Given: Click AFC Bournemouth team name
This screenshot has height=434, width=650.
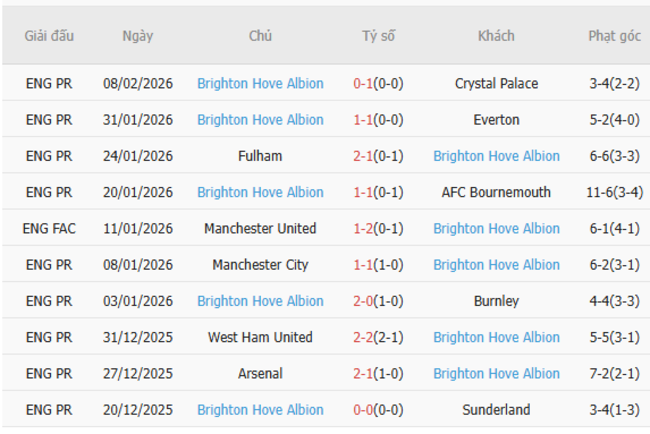Looking at the screenshot, I should point(496,192).
